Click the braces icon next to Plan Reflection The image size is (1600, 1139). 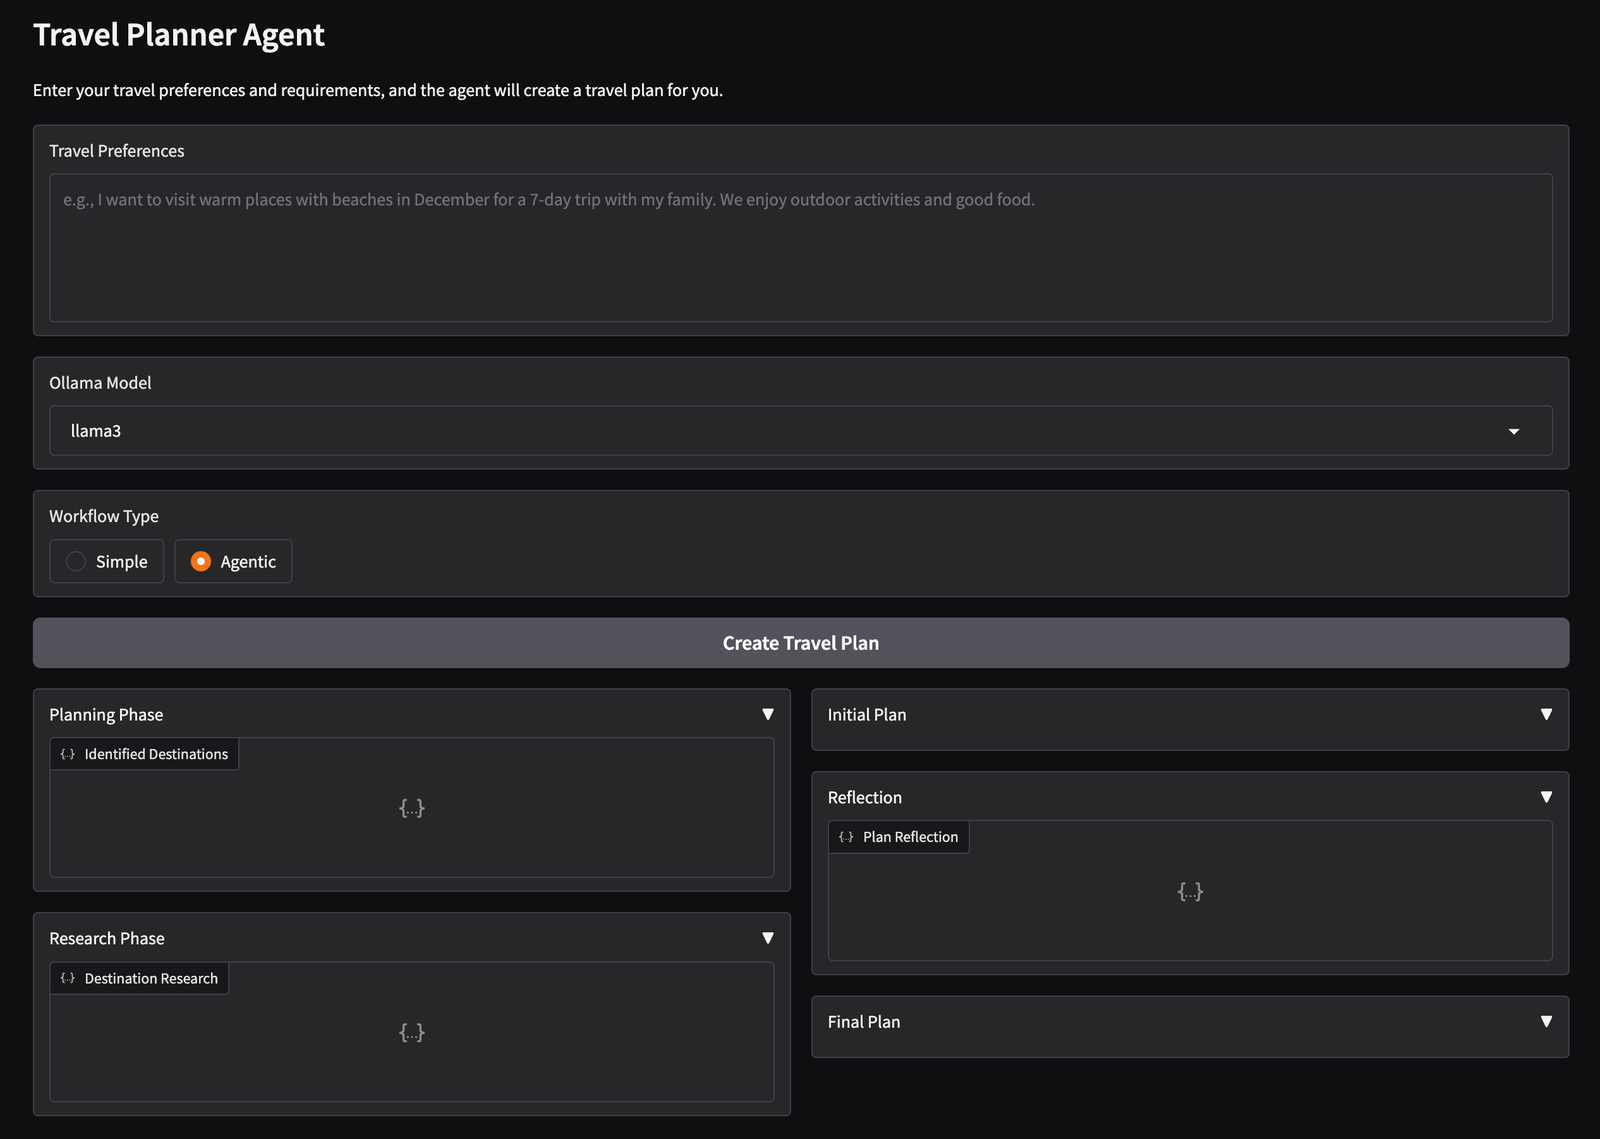tap(846, 837)
